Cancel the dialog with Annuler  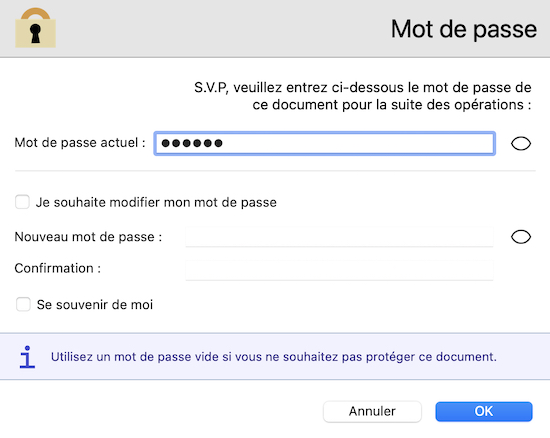pyautogui.click(x=372, y=411)
